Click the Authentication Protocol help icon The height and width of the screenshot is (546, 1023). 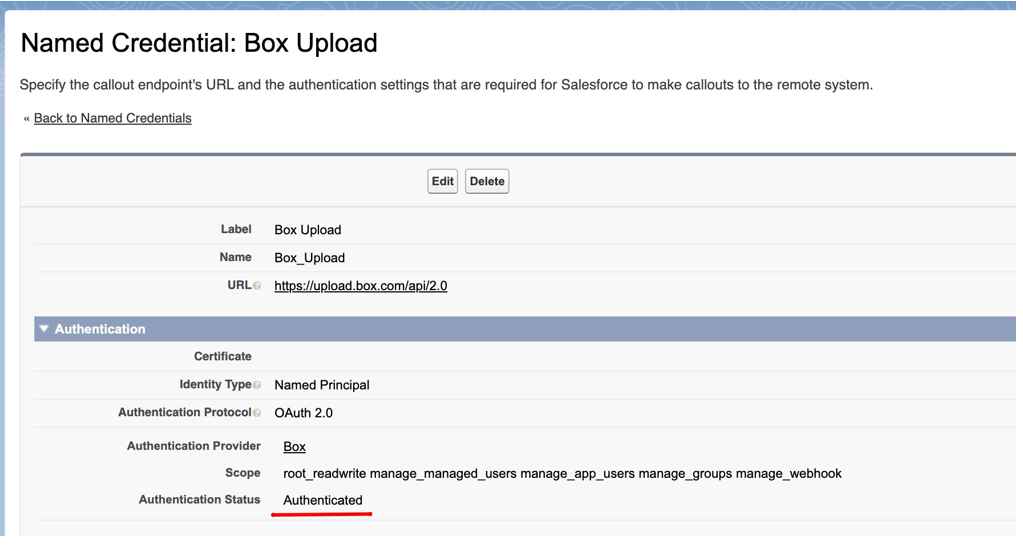257,413
